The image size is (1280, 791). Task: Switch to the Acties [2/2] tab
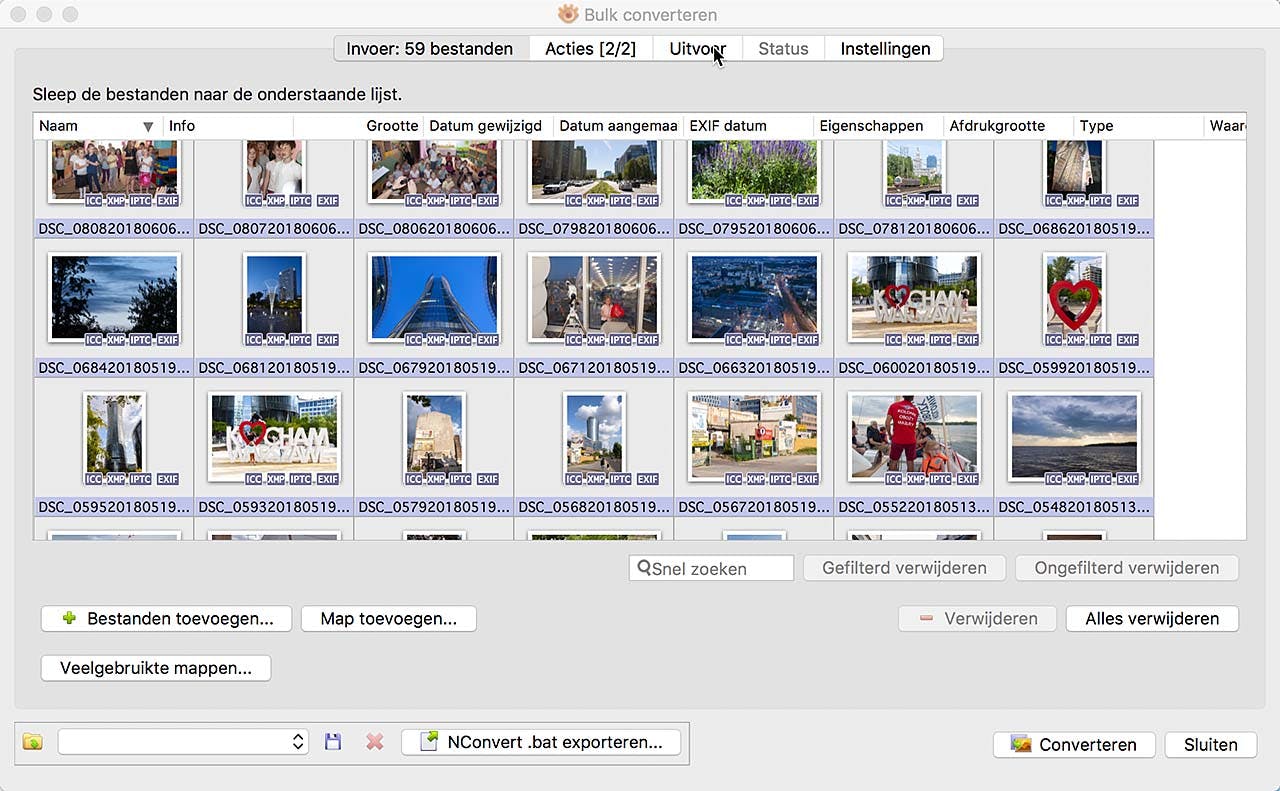coord(590,49)
